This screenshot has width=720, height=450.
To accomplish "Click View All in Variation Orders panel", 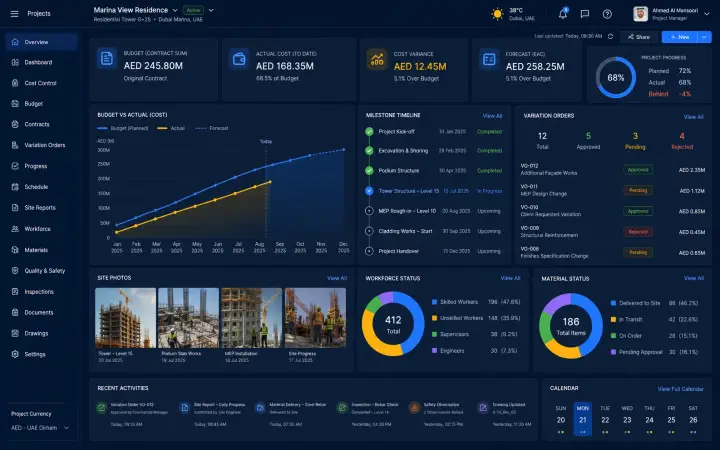I will pos(693,117).
